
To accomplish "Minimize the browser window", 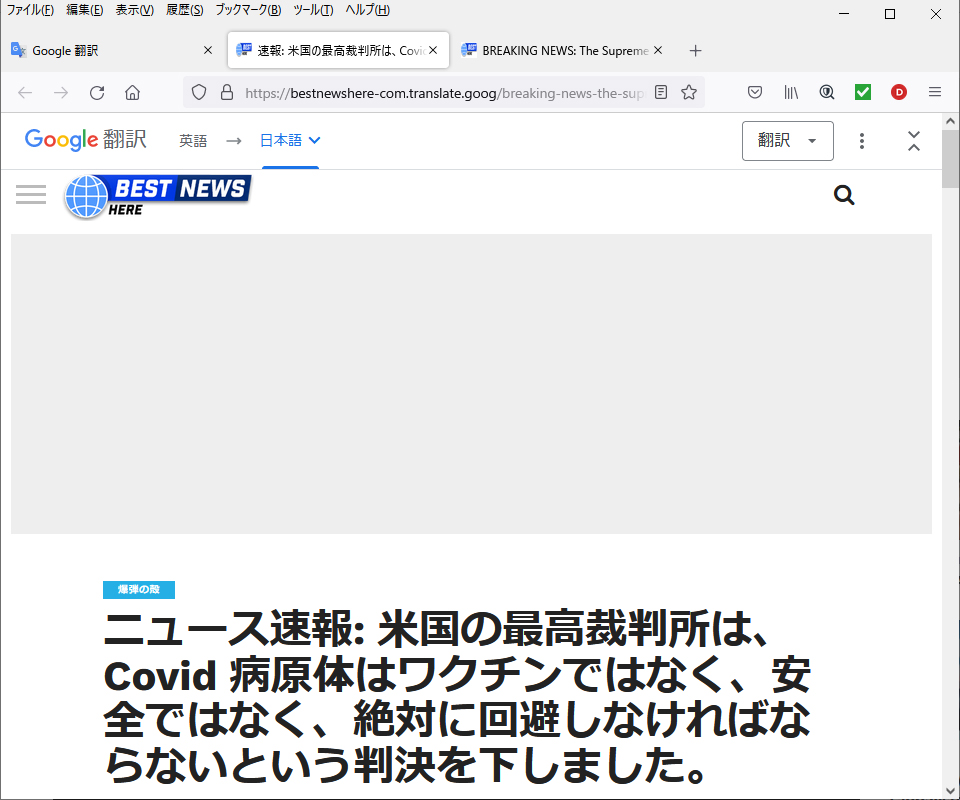I will coord(844,13).
